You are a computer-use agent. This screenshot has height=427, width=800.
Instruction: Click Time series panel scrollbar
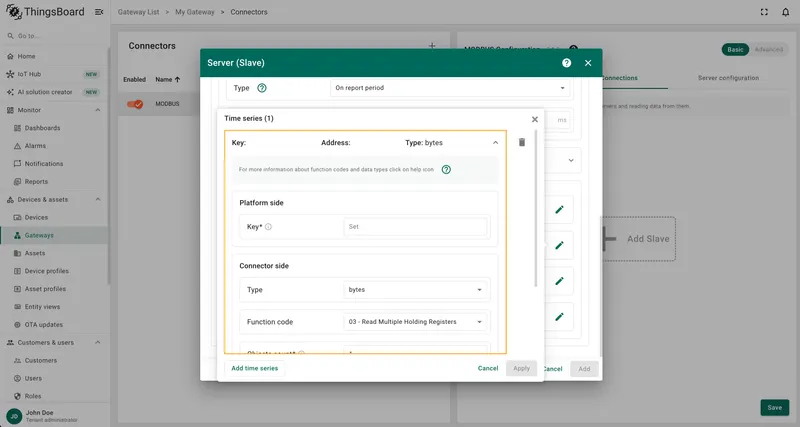(x=536, y=208)
